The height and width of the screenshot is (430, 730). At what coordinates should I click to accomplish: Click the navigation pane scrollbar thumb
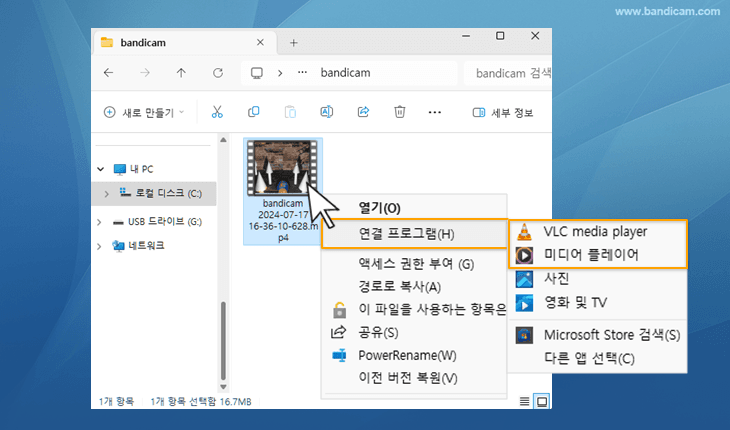pyautogui.click(x=223, y=341)
